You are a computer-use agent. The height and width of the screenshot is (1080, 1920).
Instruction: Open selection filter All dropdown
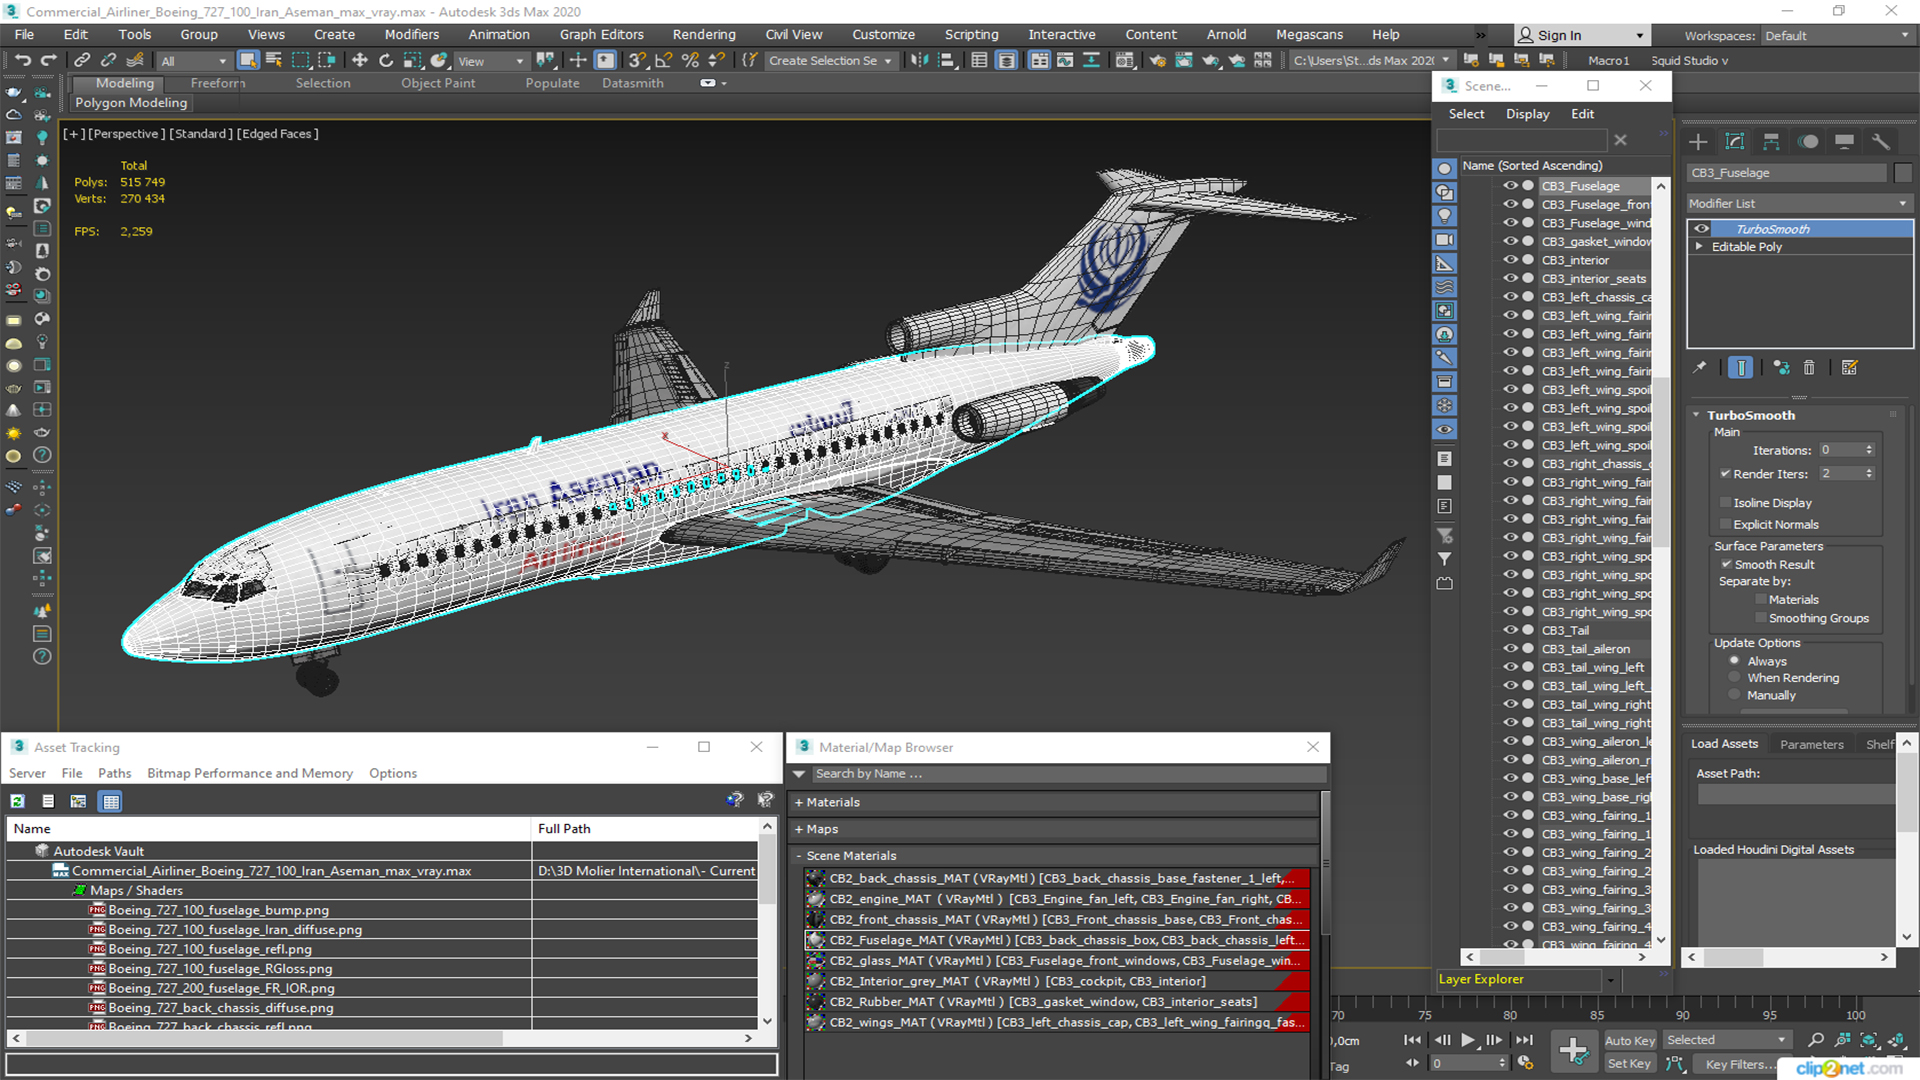pos(194,61)
